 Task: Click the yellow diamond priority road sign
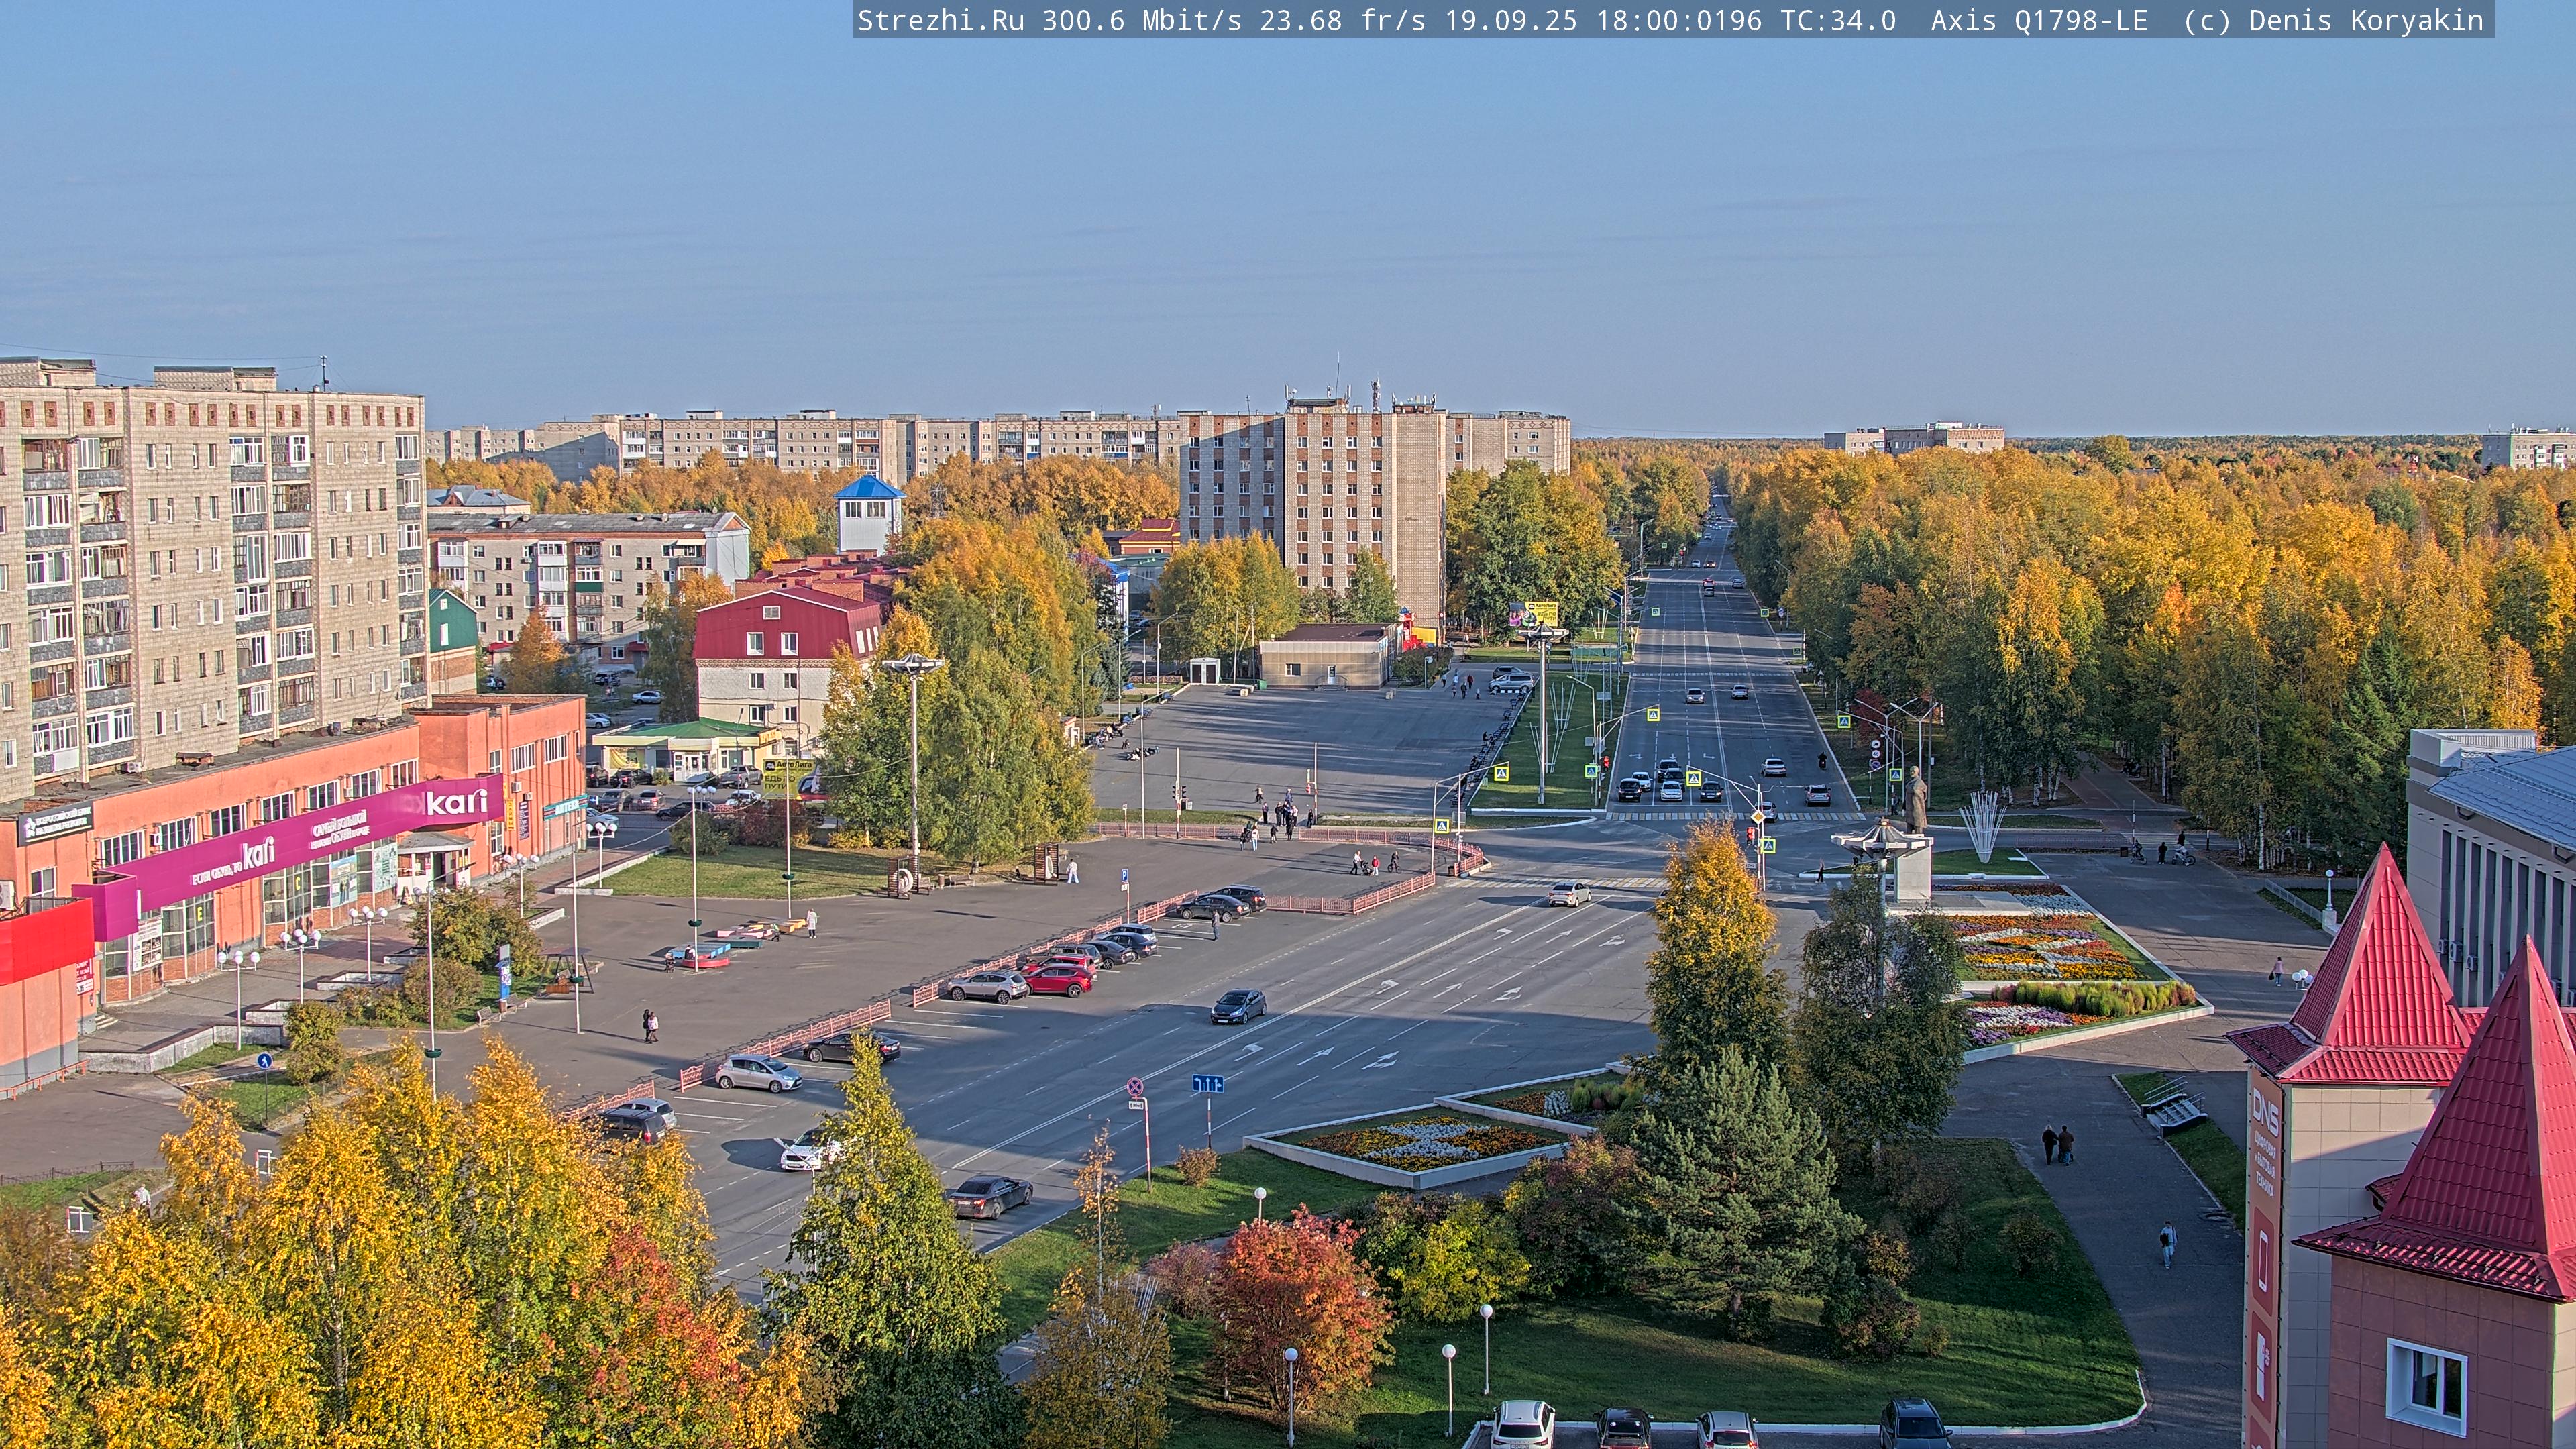tap(1757, 817)
